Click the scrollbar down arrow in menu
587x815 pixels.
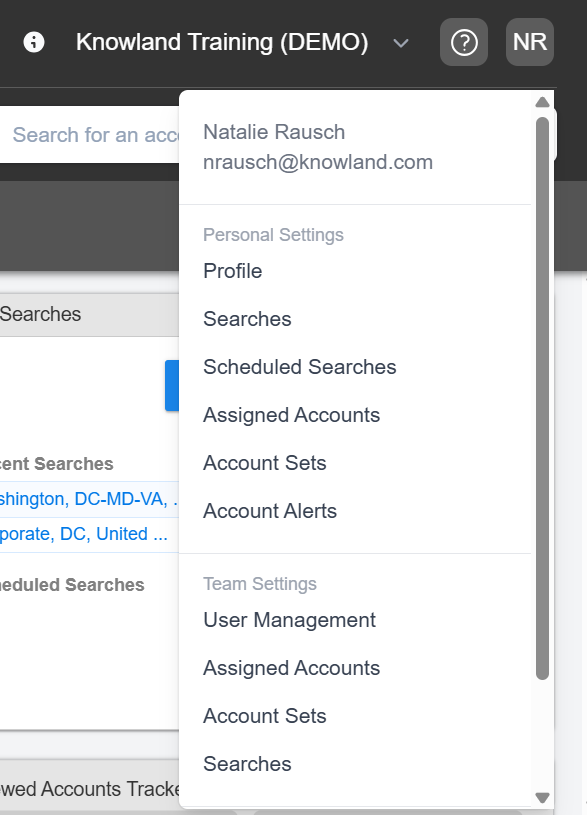point(542,797)
